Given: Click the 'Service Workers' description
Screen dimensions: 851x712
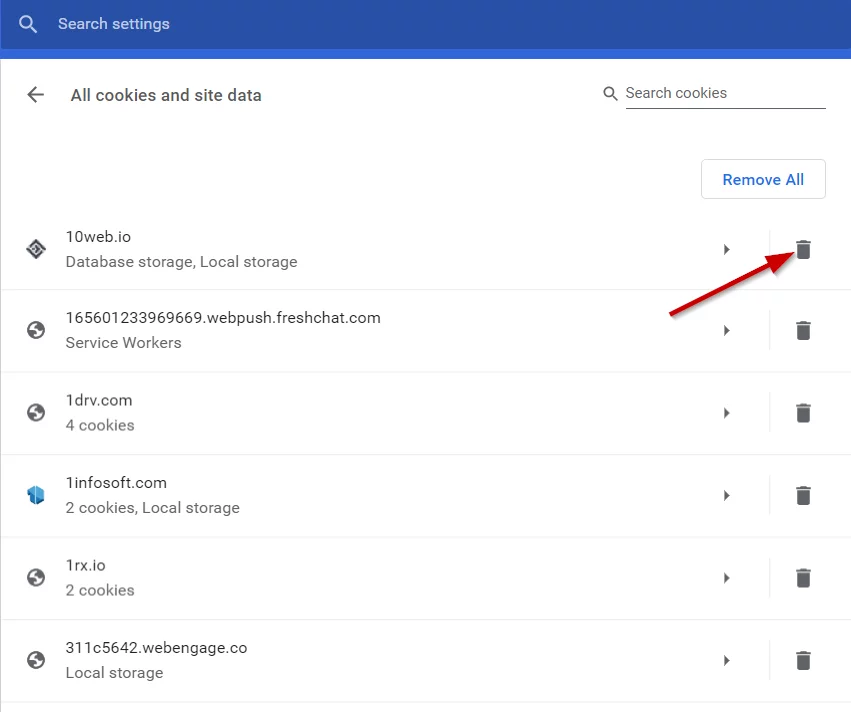Looking at the screenshot, I should [x=124, y=342].
